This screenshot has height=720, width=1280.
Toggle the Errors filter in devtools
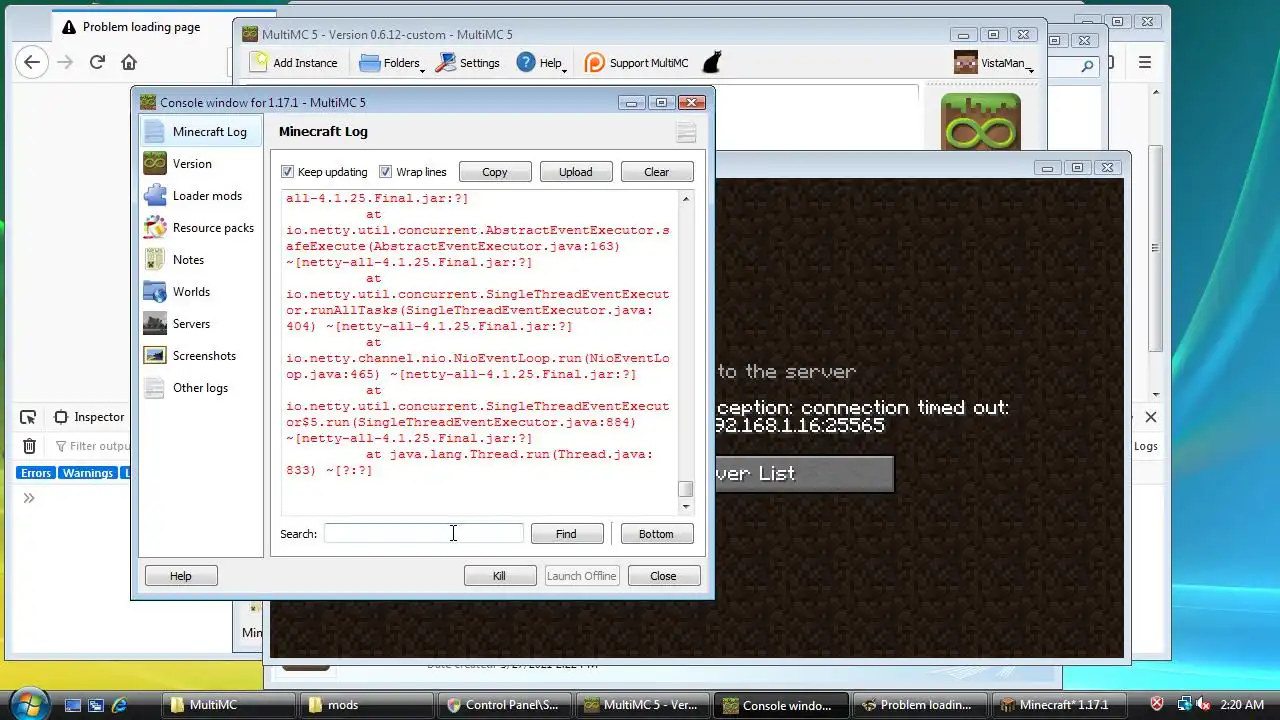pyautogui.click(x=36, y=473)
